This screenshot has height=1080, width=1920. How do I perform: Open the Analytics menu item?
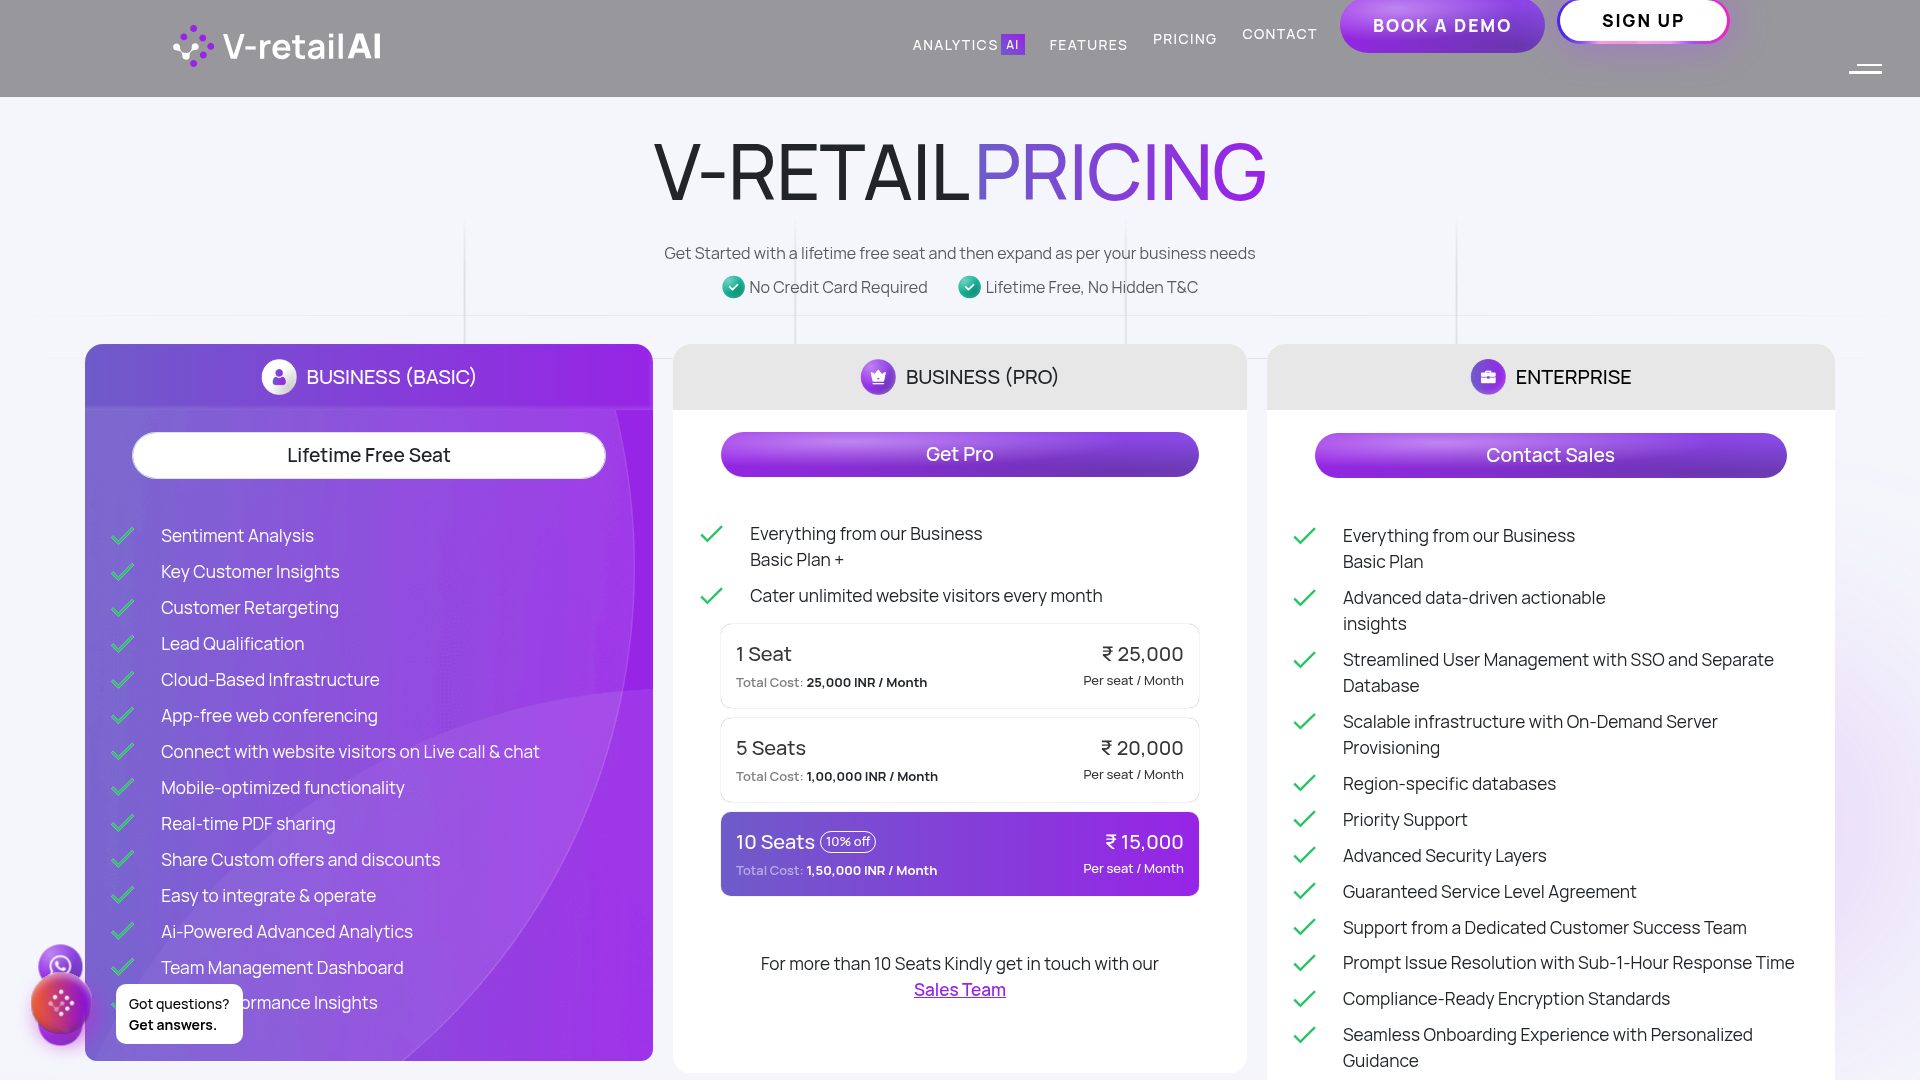coord(955,45)
